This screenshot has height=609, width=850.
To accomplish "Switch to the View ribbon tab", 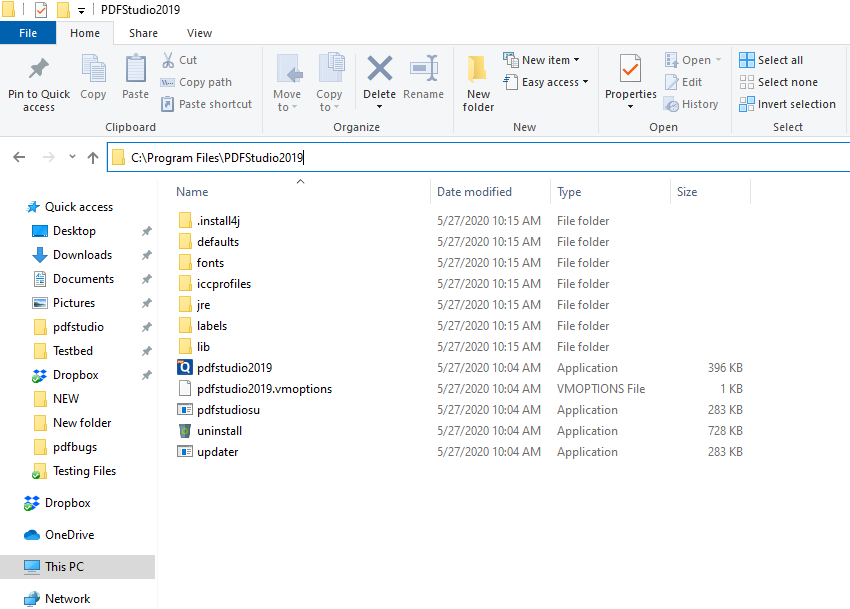I will coord(199,33).
